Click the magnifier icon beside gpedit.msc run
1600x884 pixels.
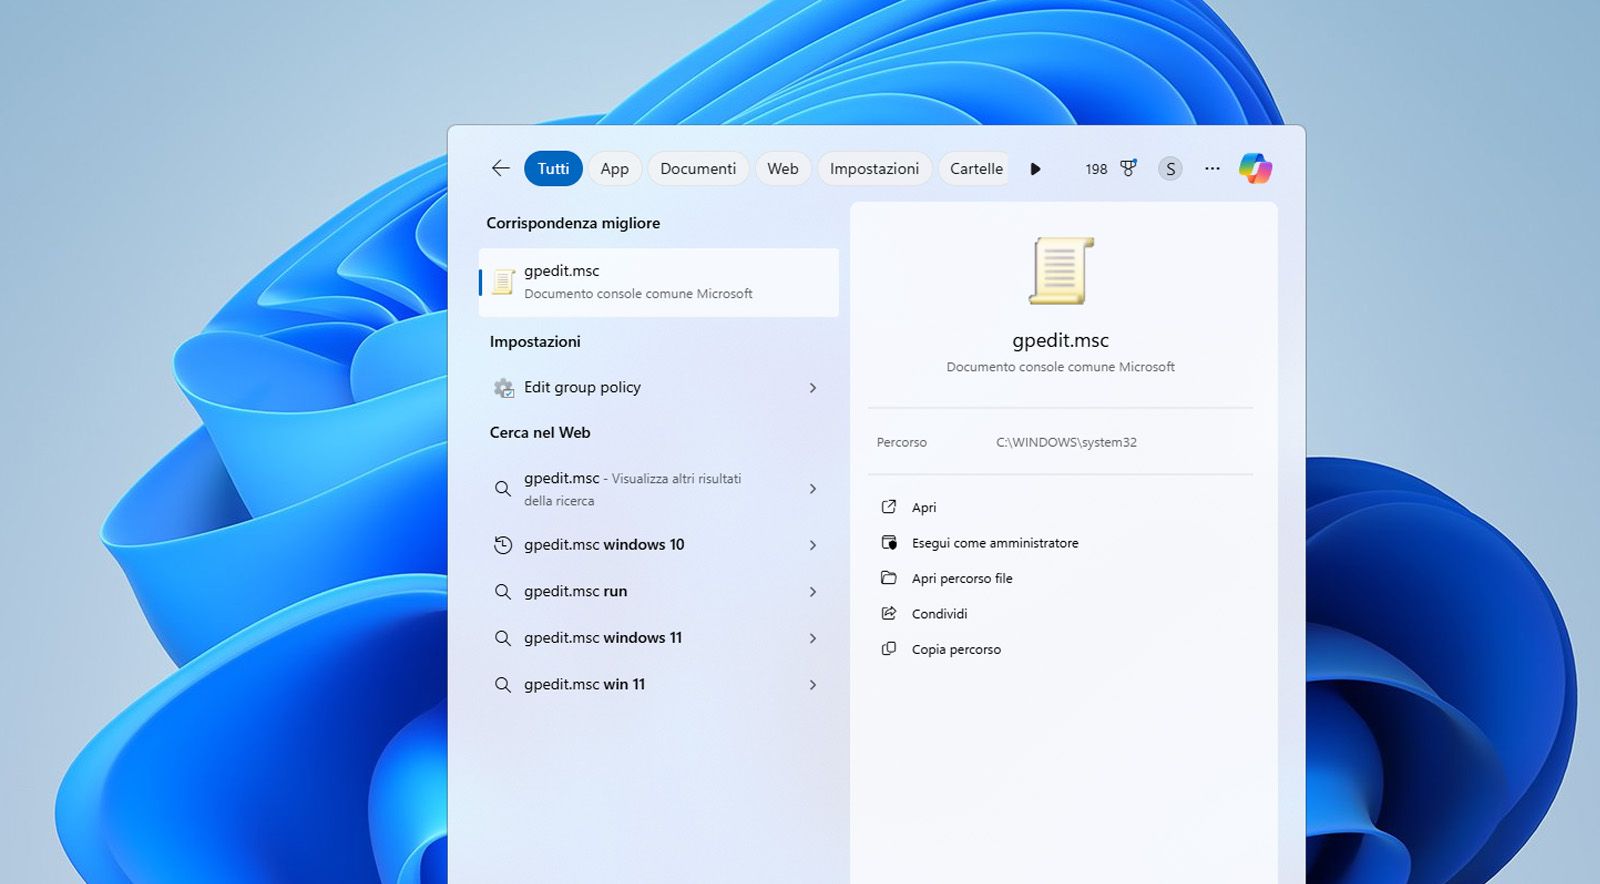[503, 592]
